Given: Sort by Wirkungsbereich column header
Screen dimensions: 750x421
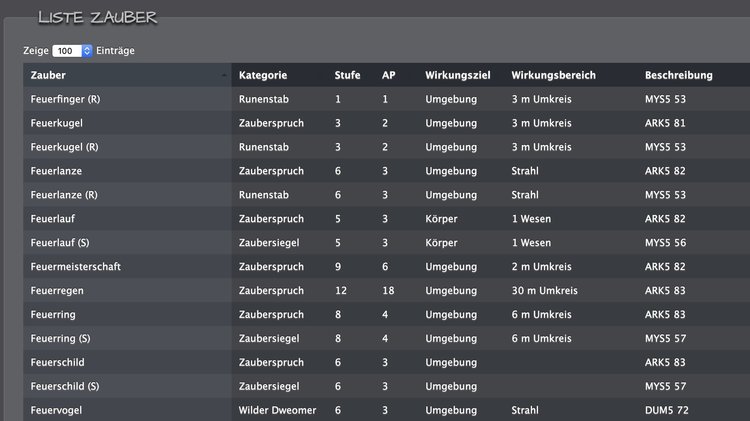Looking at the screenshot, I should coord(553,75).
